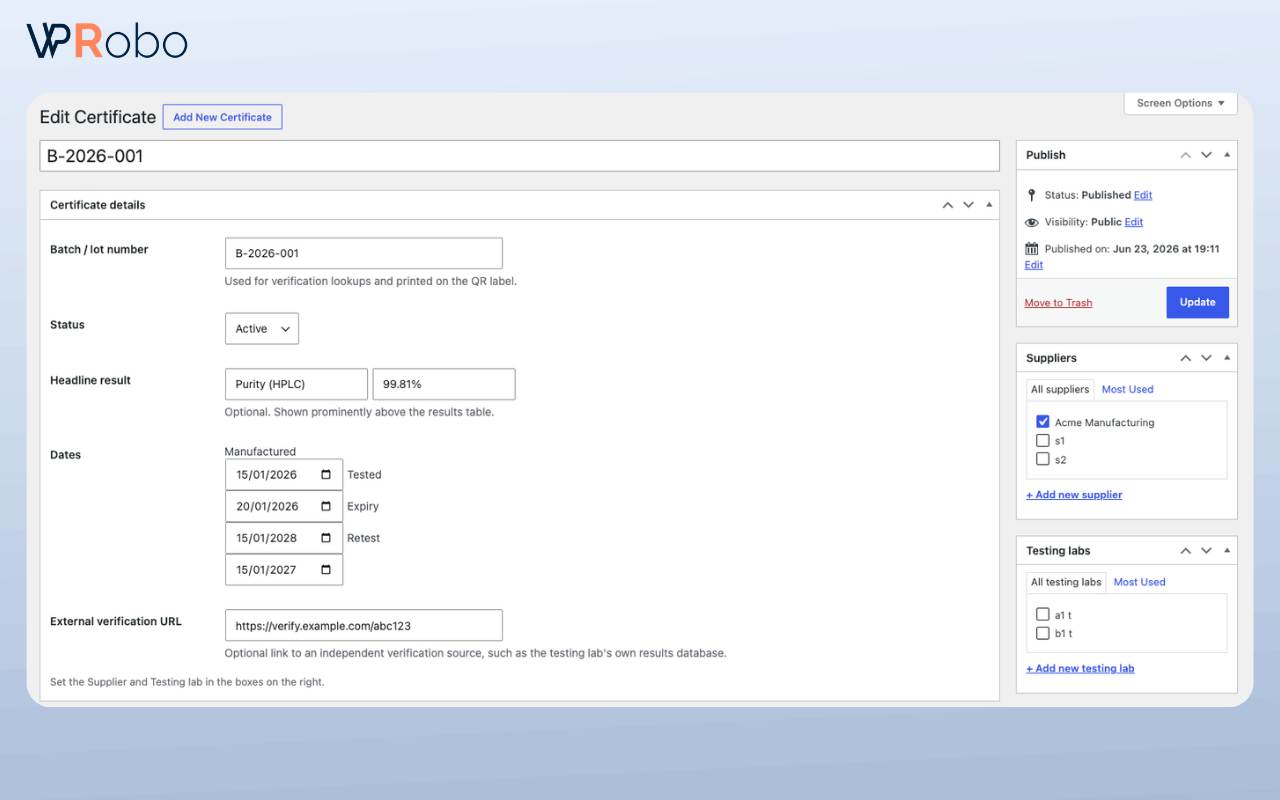Click the calendar icon beside Published on
The image size is (1280, 800).
pos(1032,249)
